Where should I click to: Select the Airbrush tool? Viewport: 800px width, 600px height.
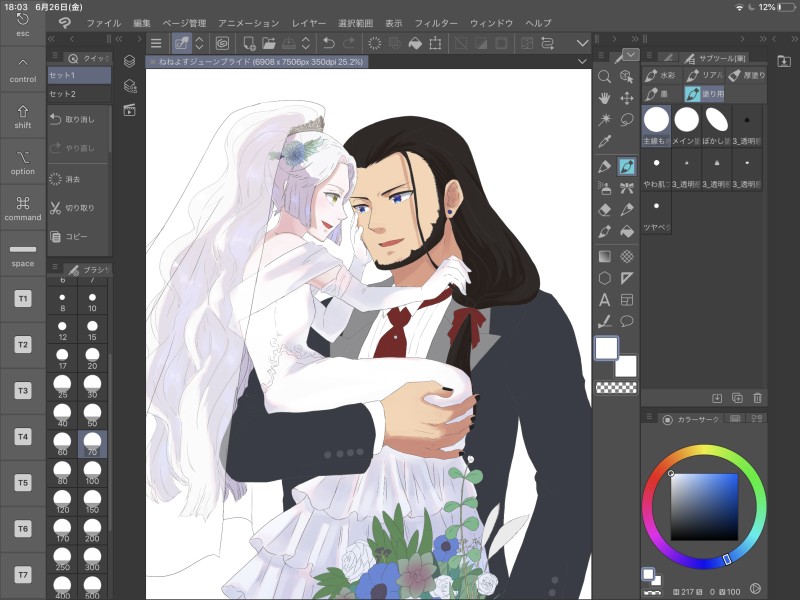point(605,188)
